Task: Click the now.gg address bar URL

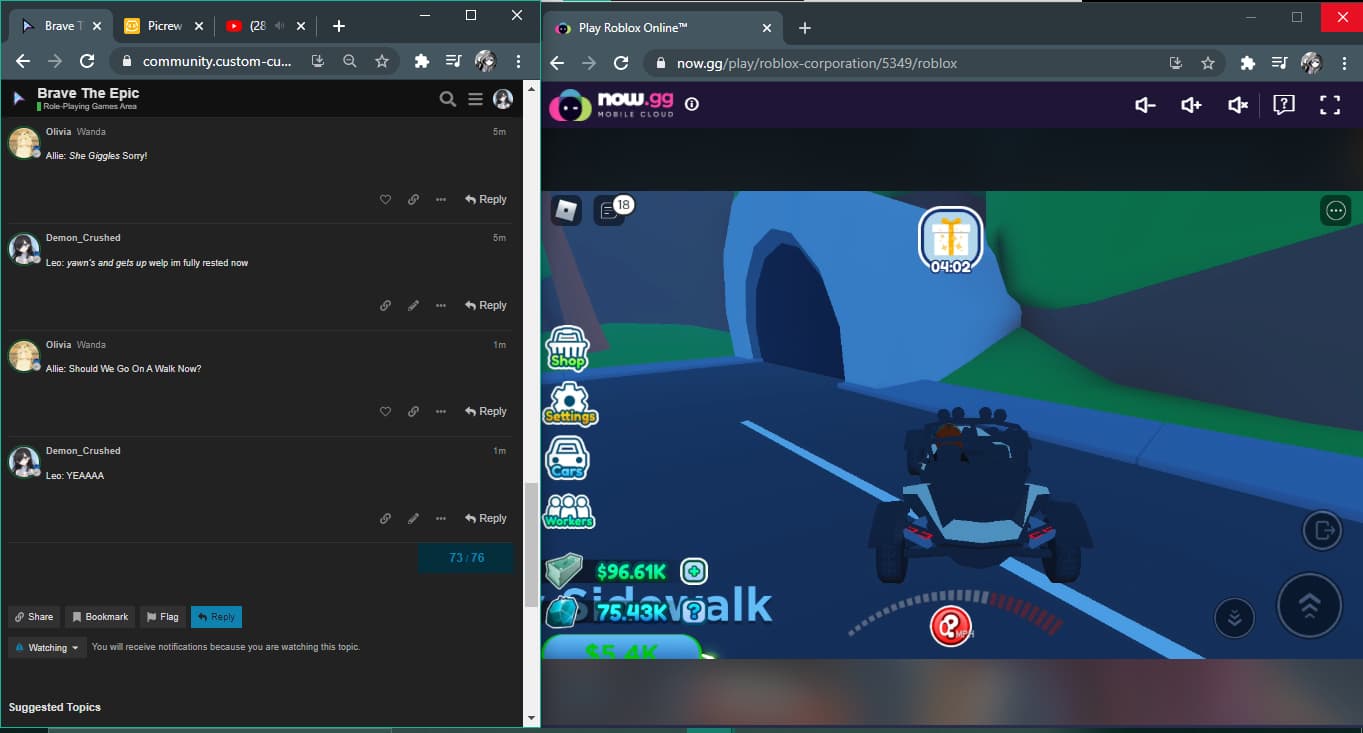Action: [816, 63]
